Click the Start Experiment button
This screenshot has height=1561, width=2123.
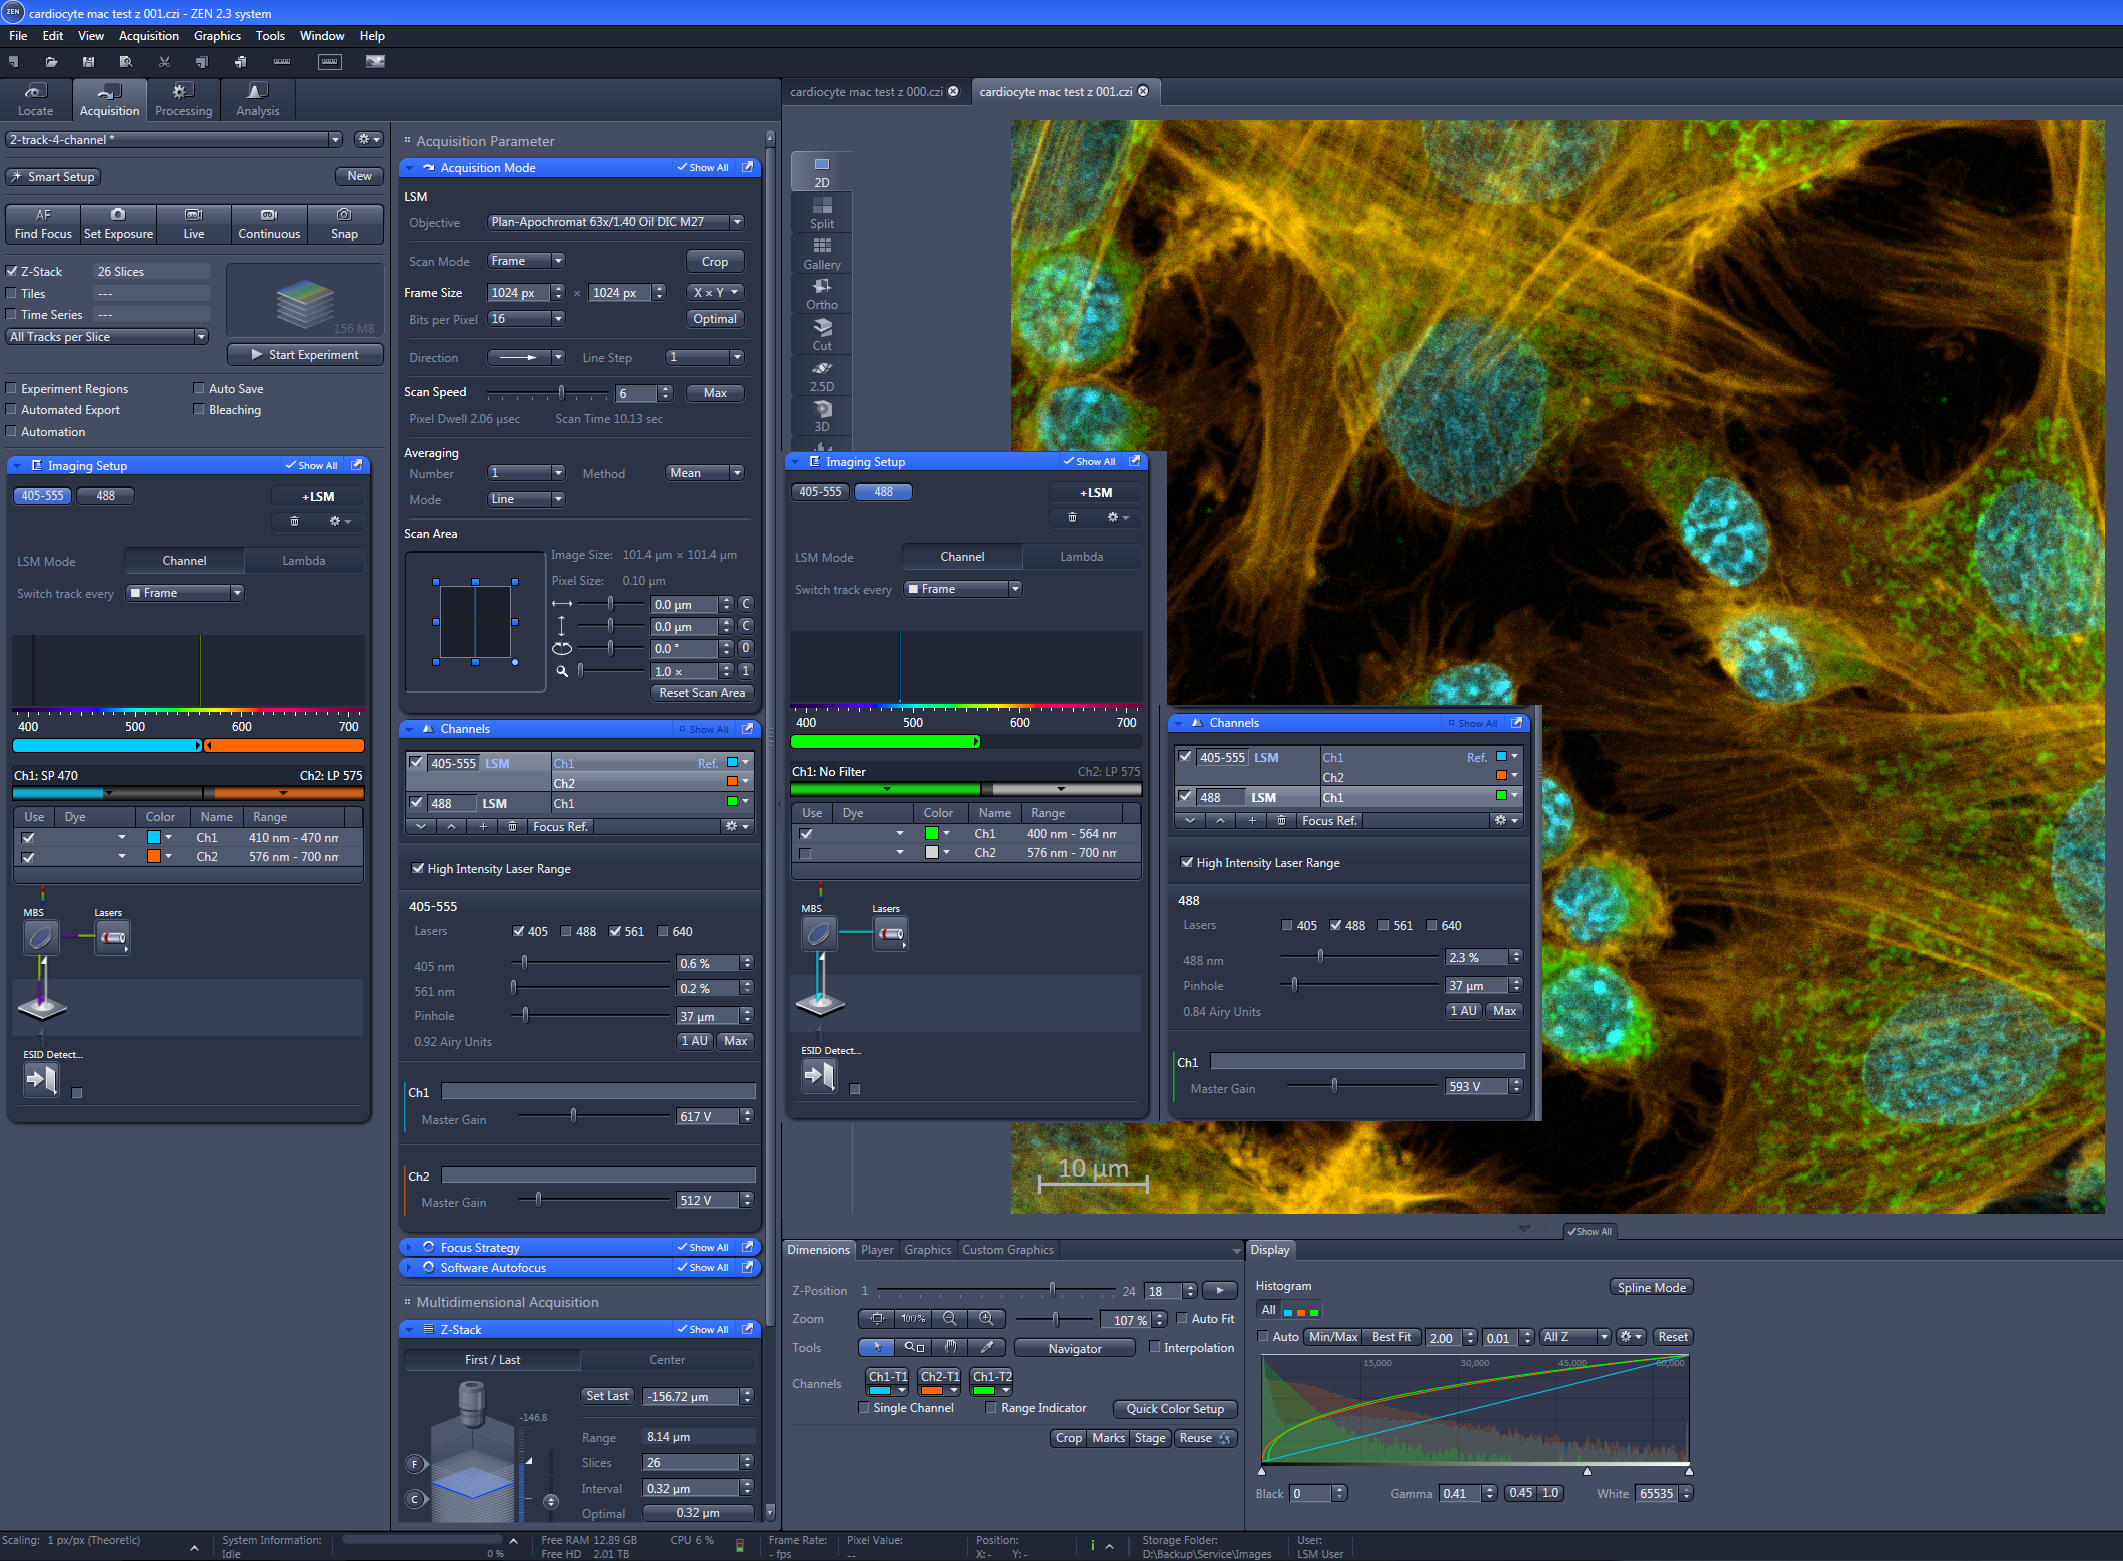tap(305, 354)
